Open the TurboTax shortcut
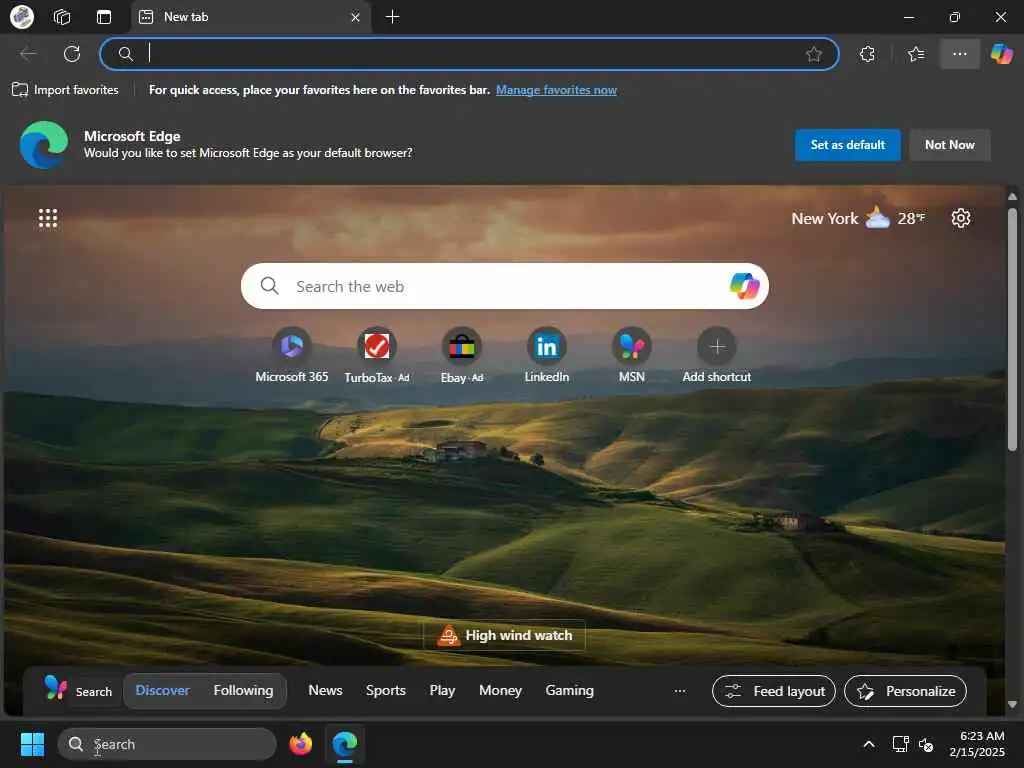The height and width of the screenshot is (768, 1024). (x=377, y=356)
